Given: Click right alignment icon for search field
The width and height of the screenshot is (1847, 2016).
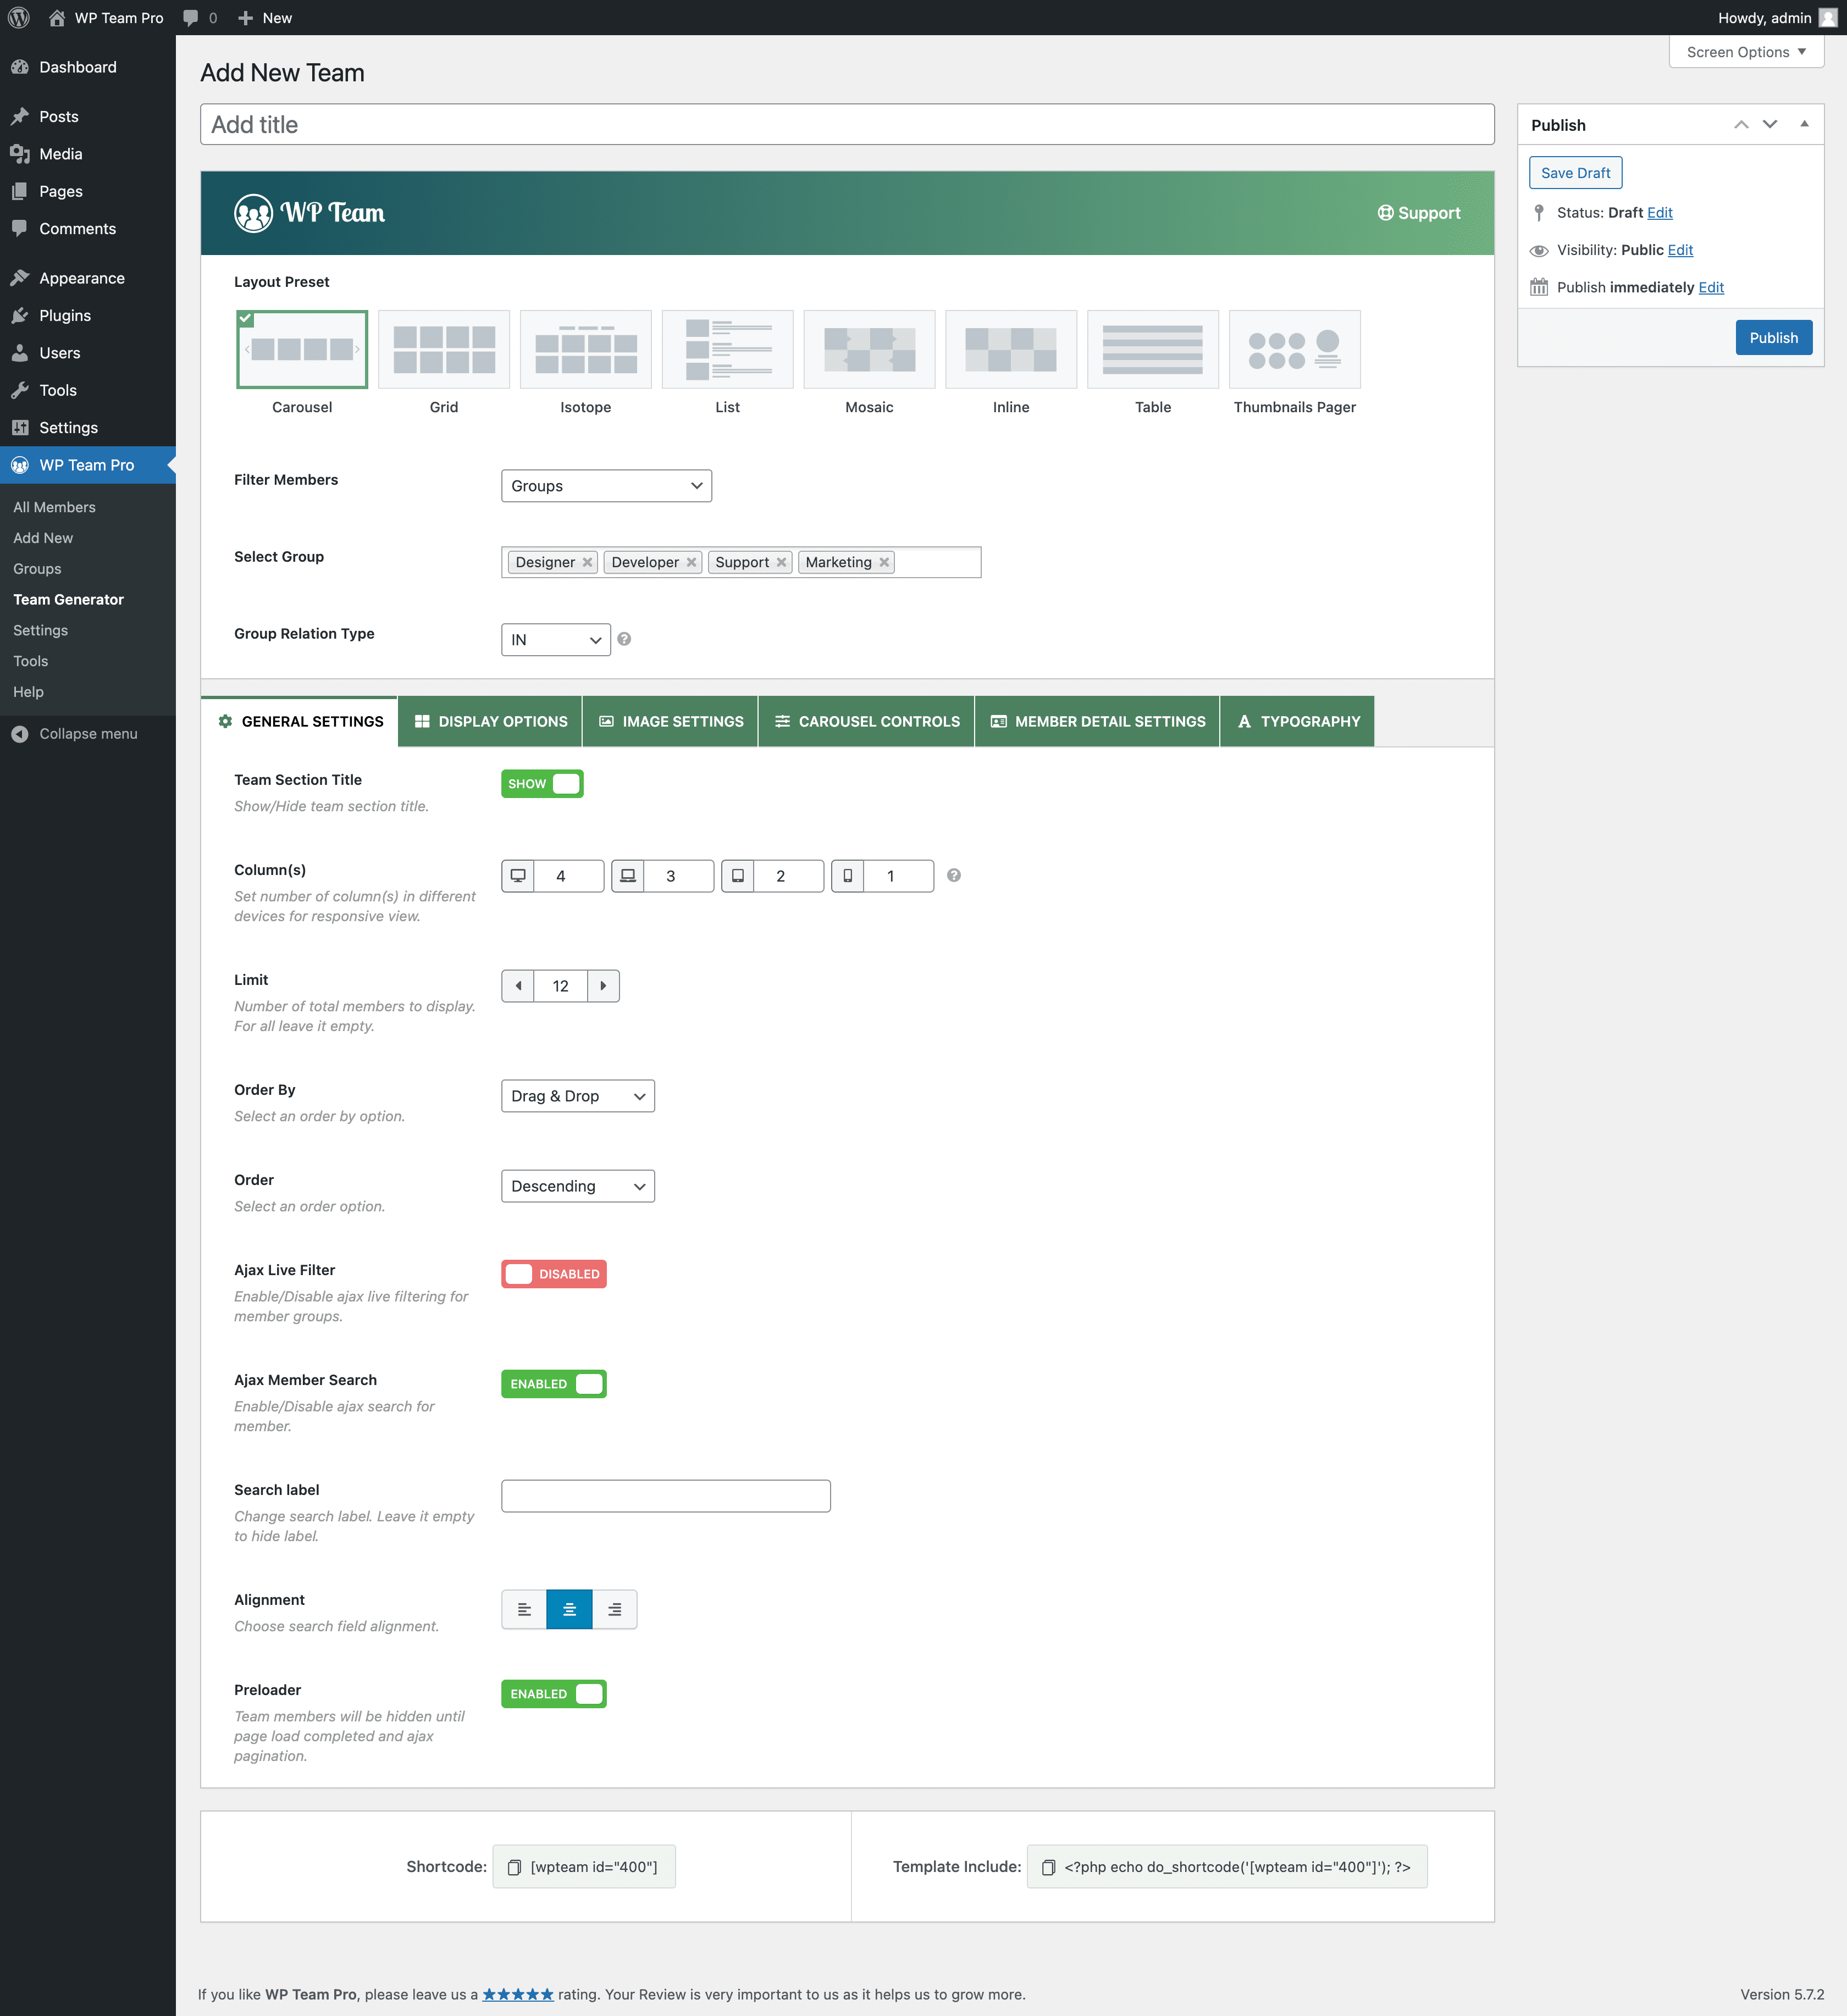Looking at the screenshot, I should (614, 1609).
